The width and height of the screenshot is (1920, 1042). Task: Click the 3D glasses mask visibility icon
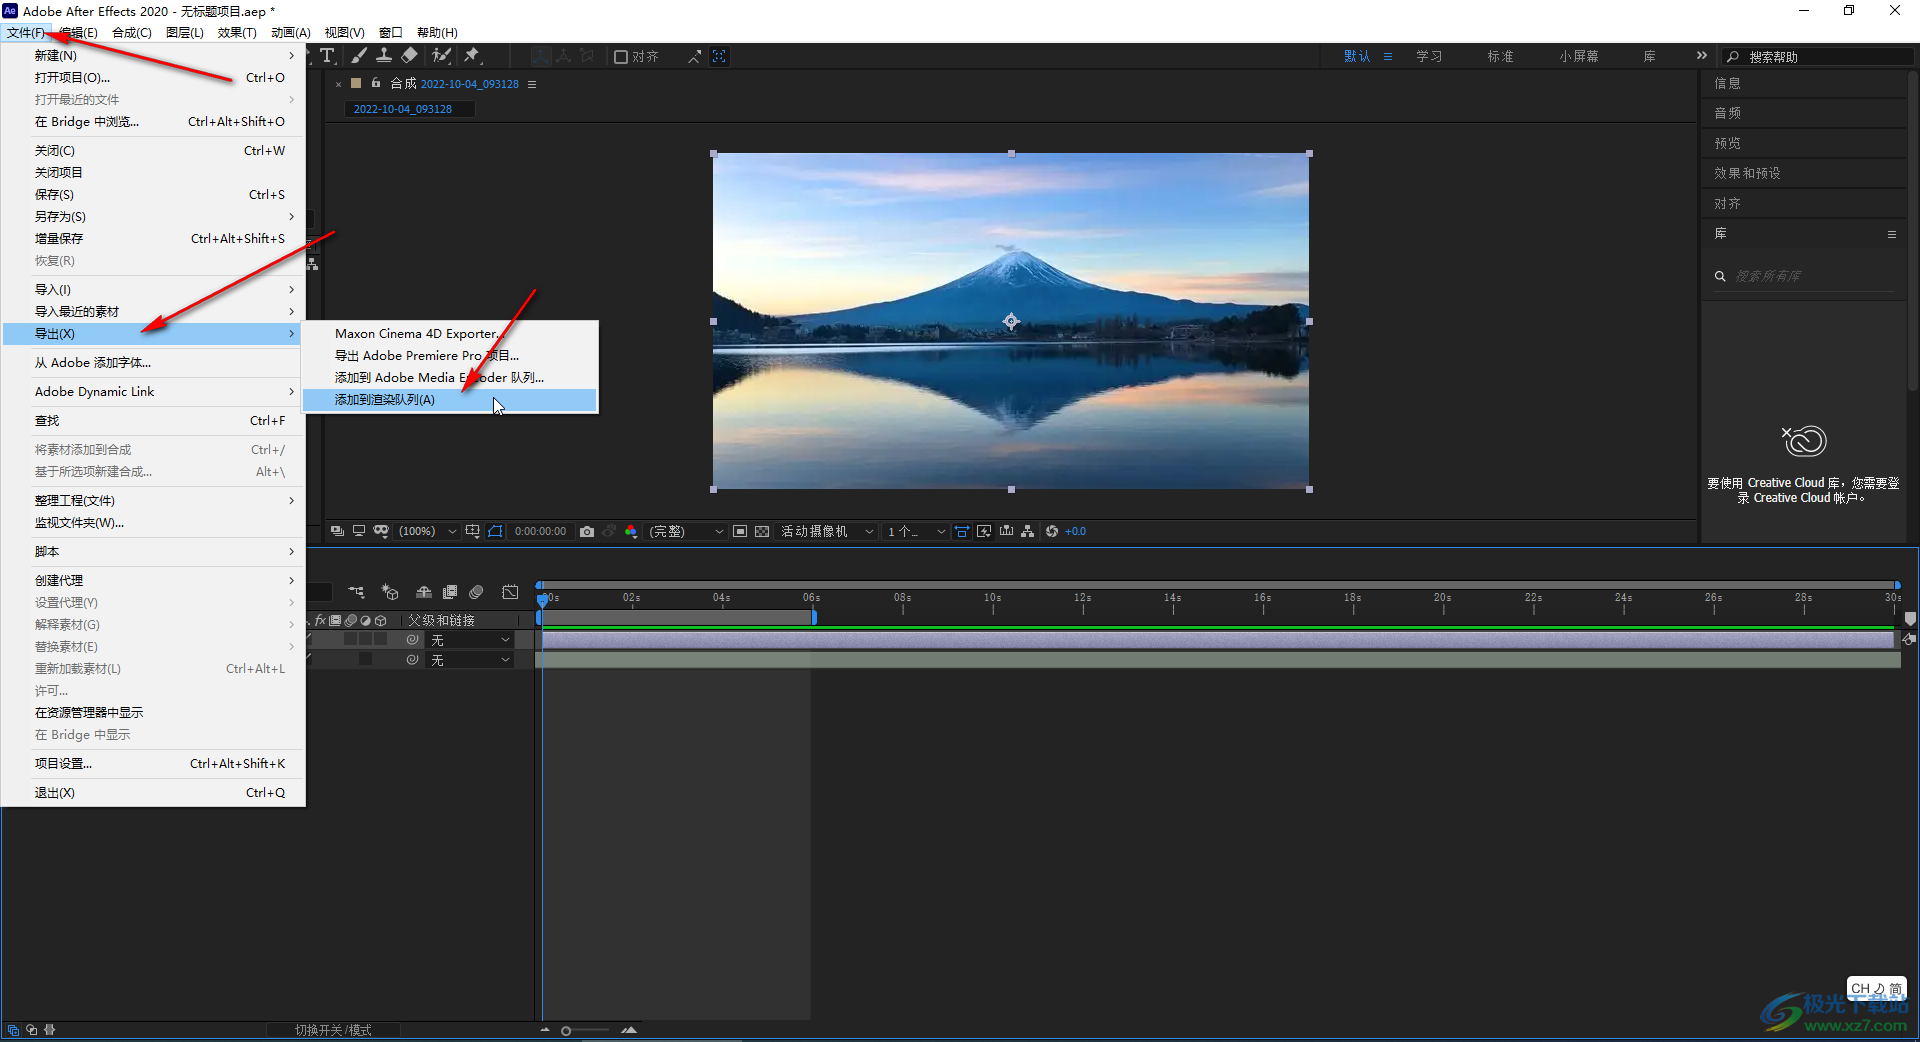point(381,531)
